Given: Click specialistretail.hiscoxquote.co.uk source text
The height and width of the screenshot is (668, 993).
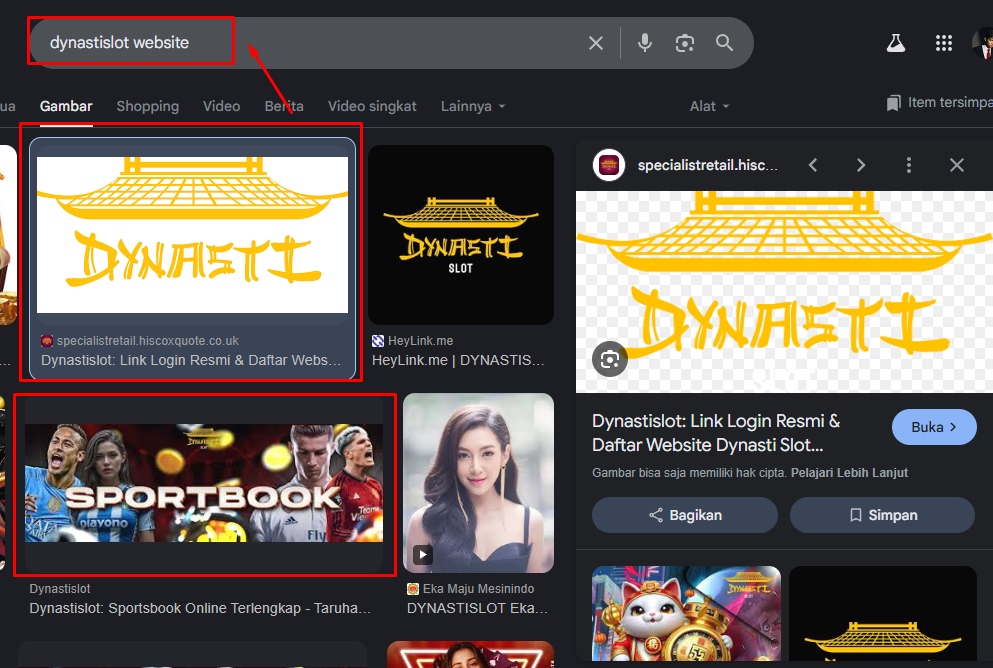Looking at the screenshot, I should [x=148, y=341].
